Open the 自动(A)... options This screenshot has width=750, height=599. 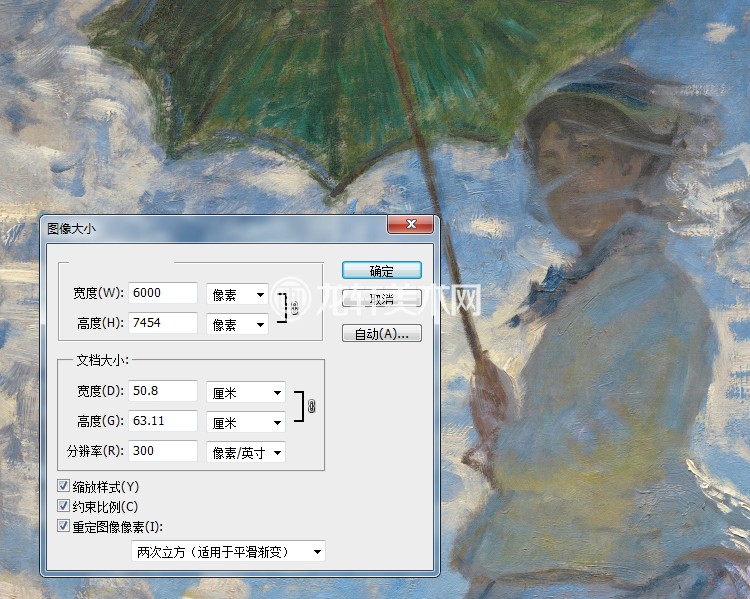(382, 333)
